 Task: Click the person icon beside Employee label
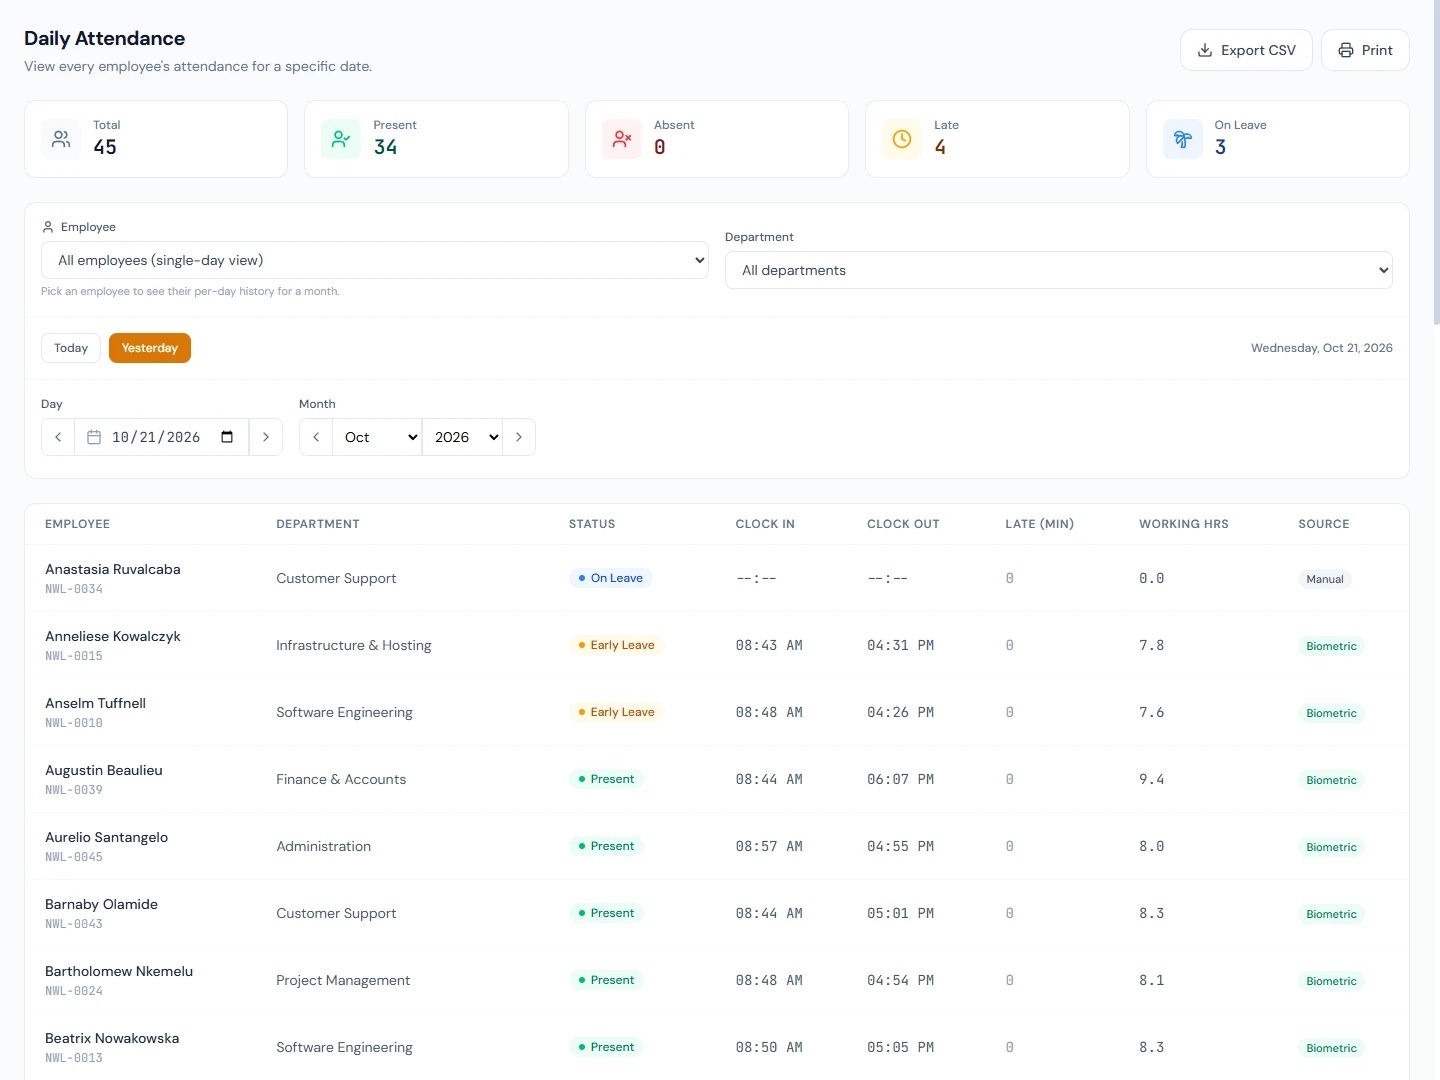(x=48, y=227)
